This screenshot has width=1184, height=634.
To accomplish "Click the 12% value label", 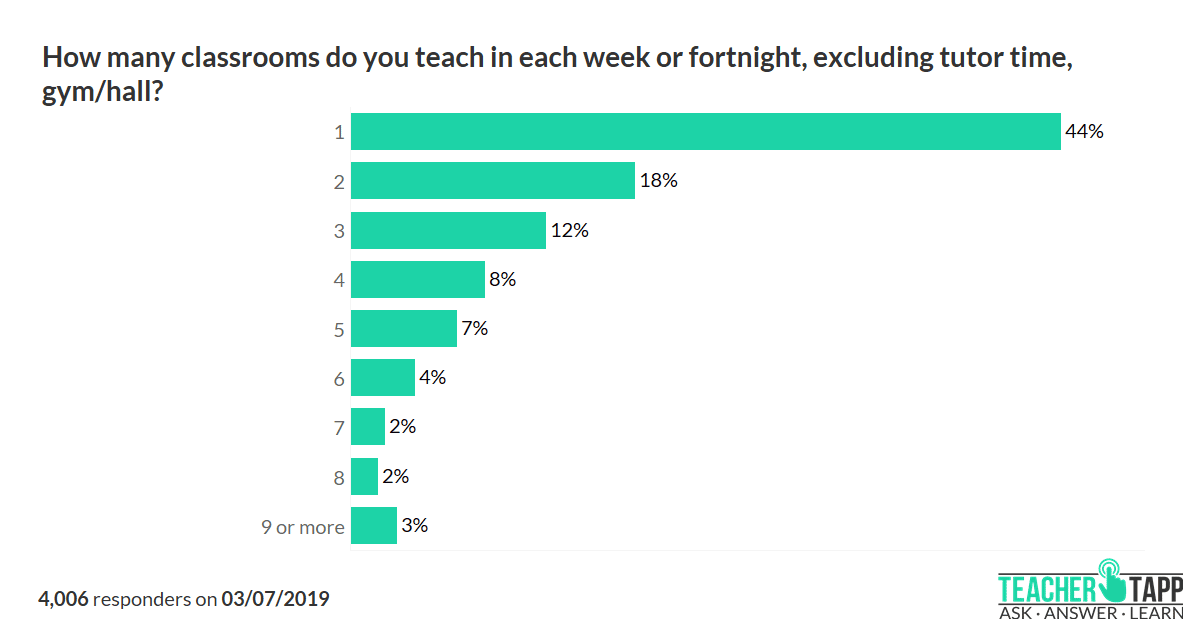I will pos(569,230).
